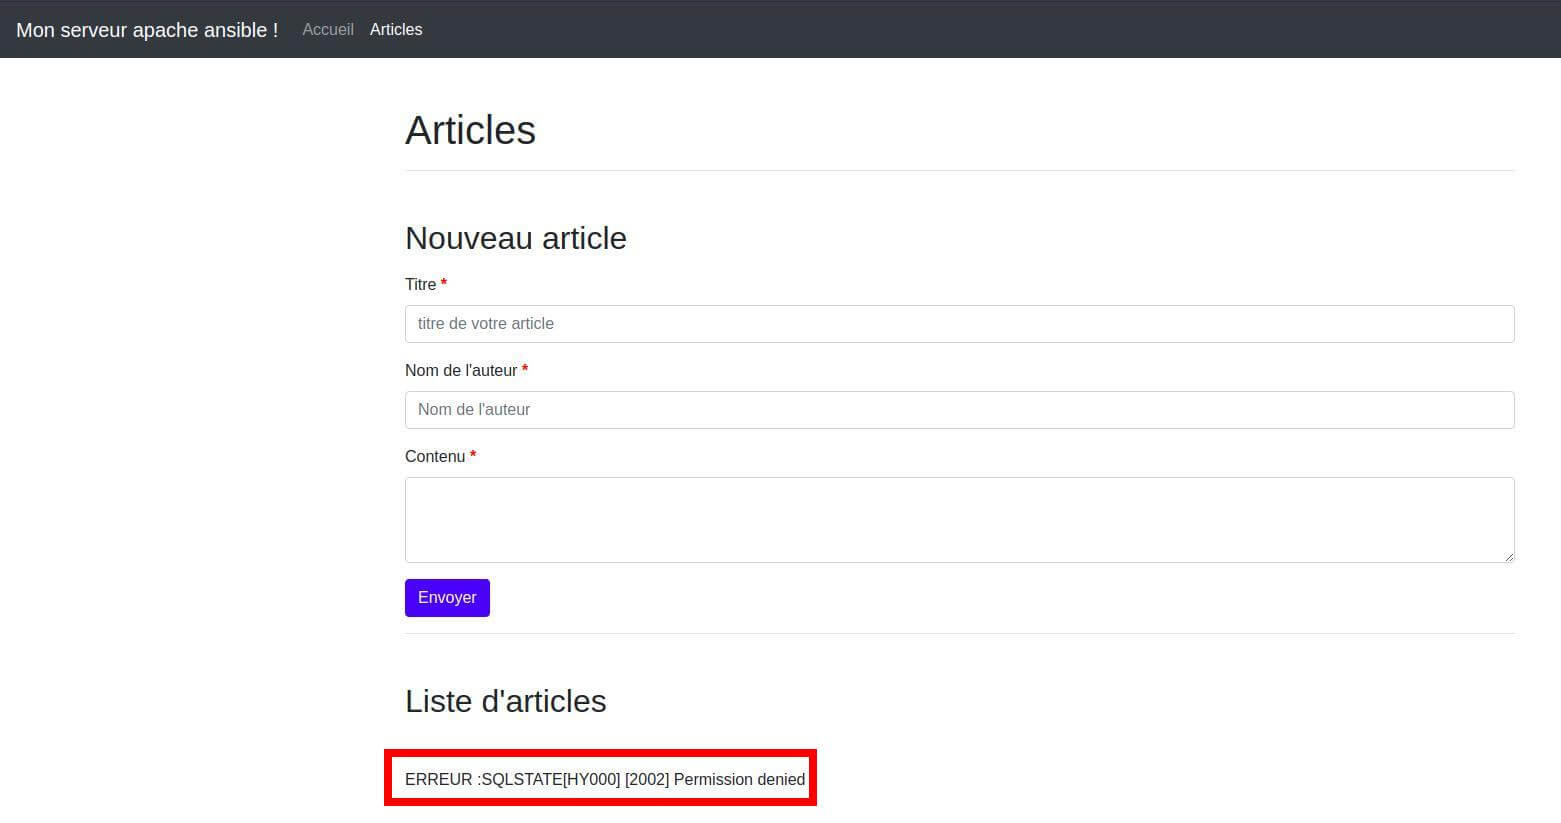Click the required asterisk beside 'Nom de l'auteur'
The height and width of the screenshot is (823, 1561).
[x=525, y=370]
